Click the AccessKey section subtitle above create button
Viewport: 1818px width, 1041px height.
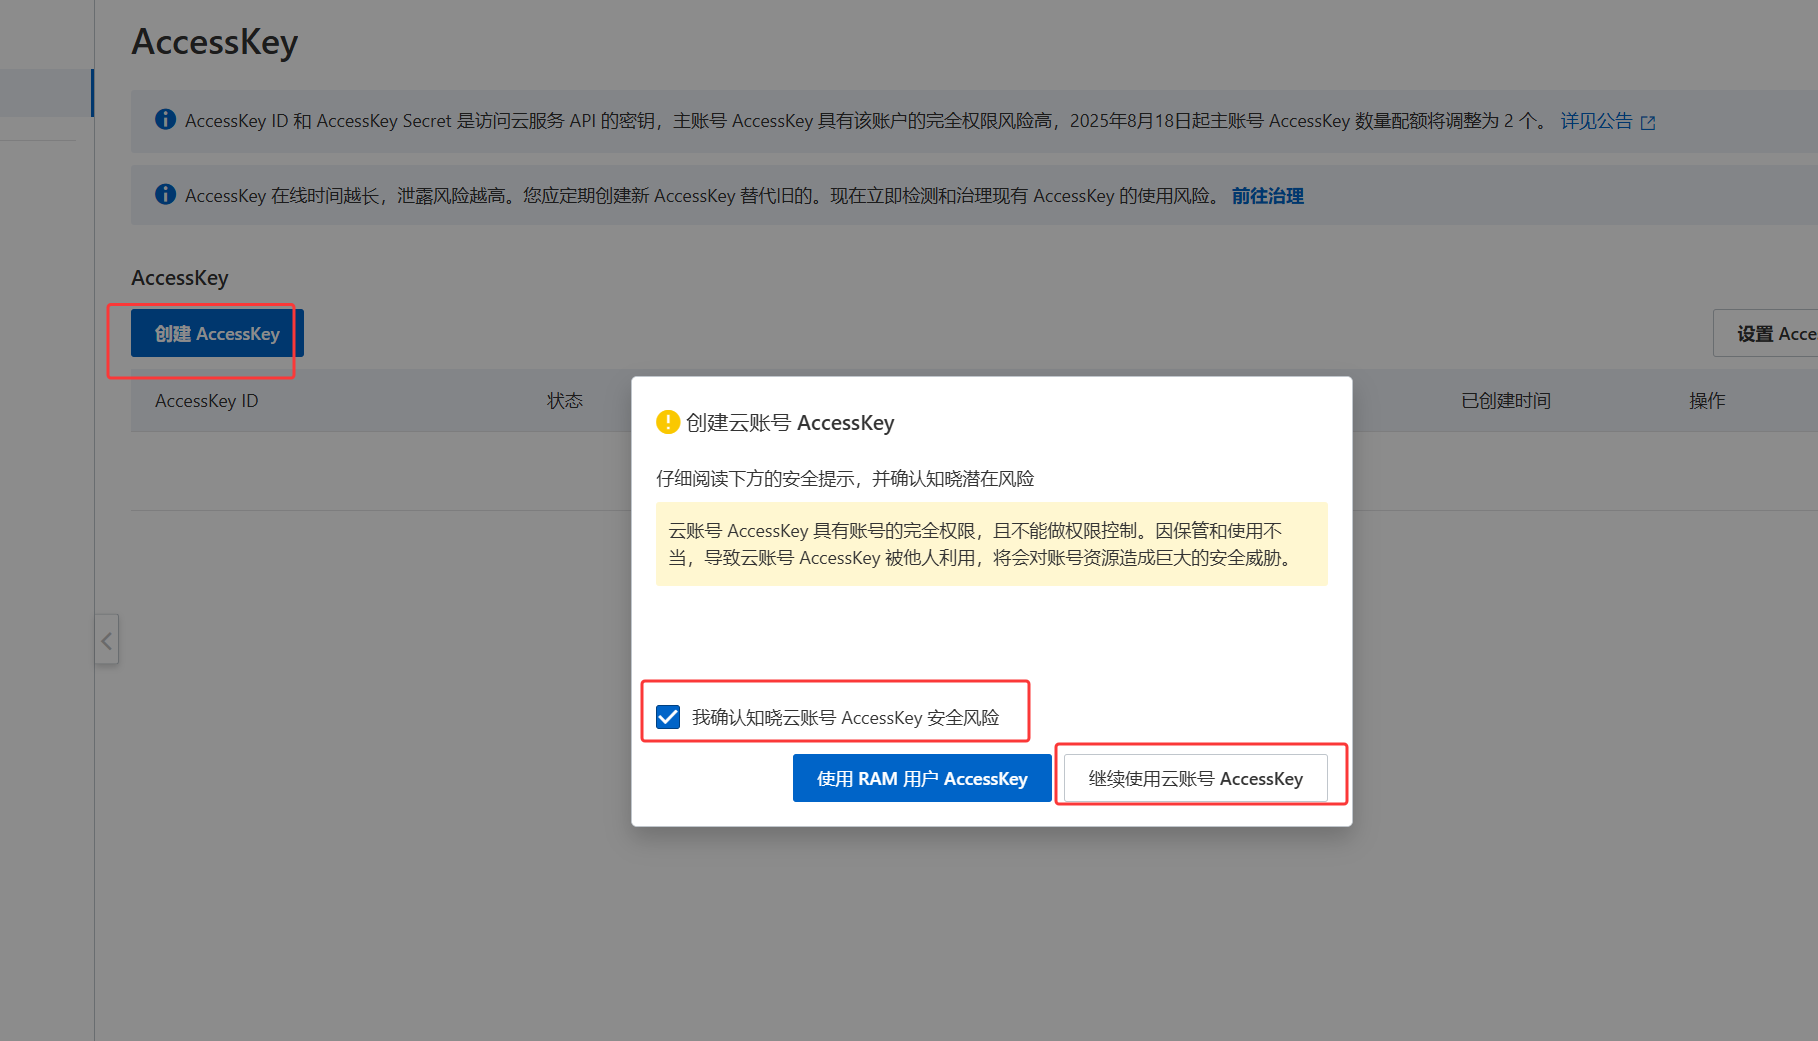180,278
